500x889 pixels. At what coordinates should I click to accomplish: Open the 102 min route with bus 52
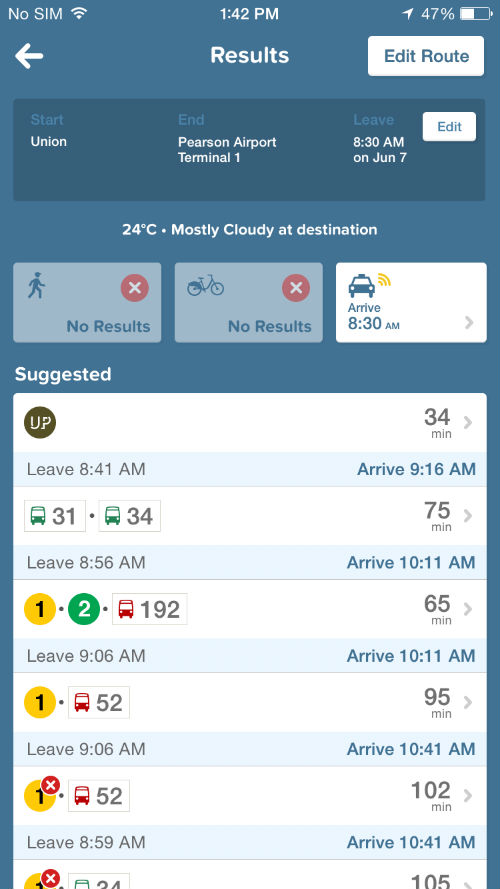[249, 795]
